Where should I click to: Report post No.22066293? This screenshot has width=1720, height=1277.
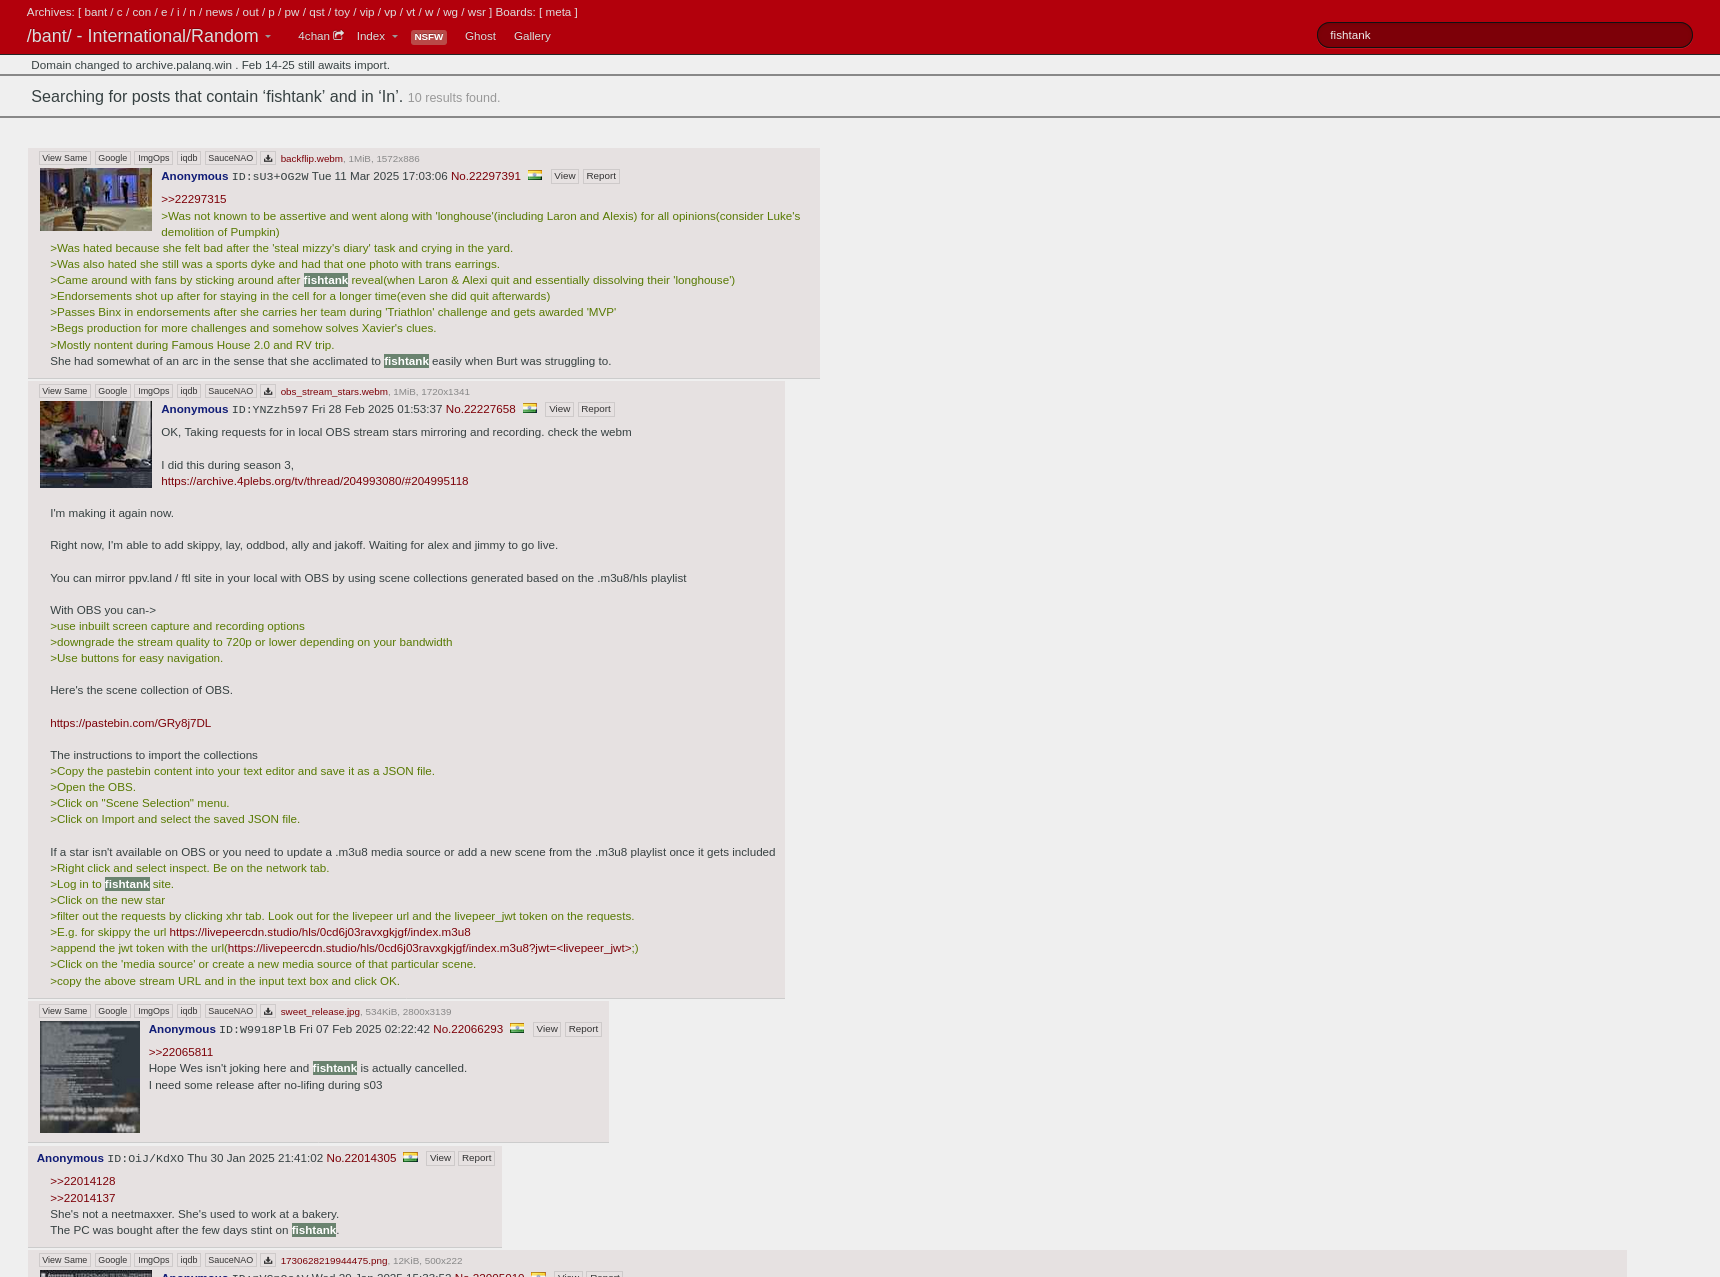coord(583,1029)
